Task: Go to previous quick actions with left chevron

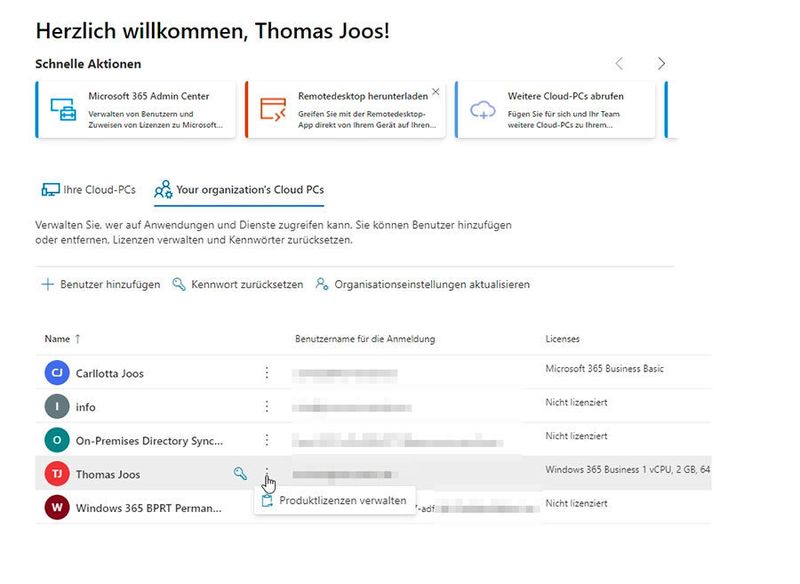Action: [619, 64]
